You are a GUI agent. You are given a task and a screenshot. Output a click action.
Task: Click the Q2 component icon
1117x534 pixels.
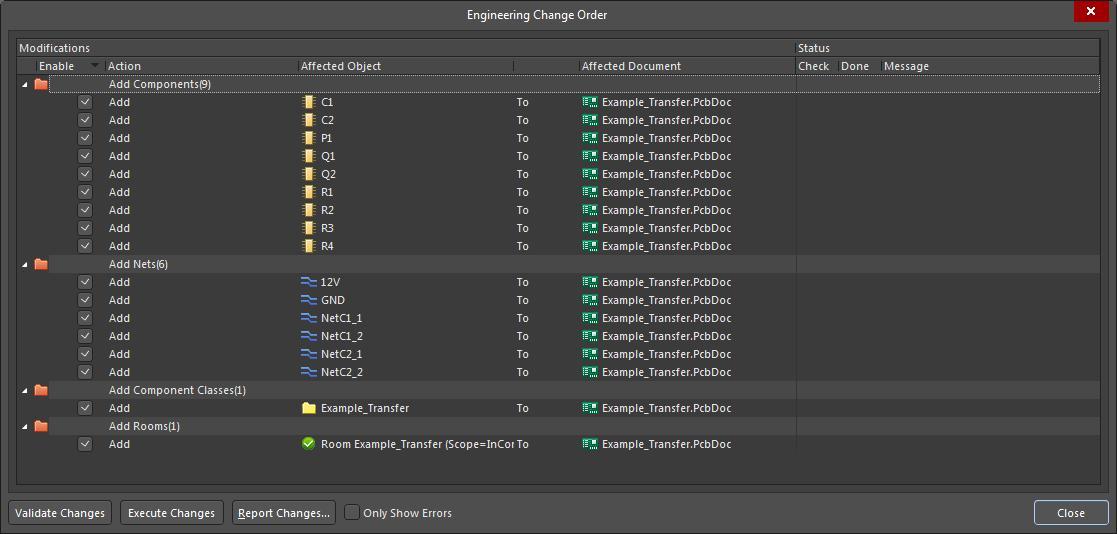[x=308, y=174]
